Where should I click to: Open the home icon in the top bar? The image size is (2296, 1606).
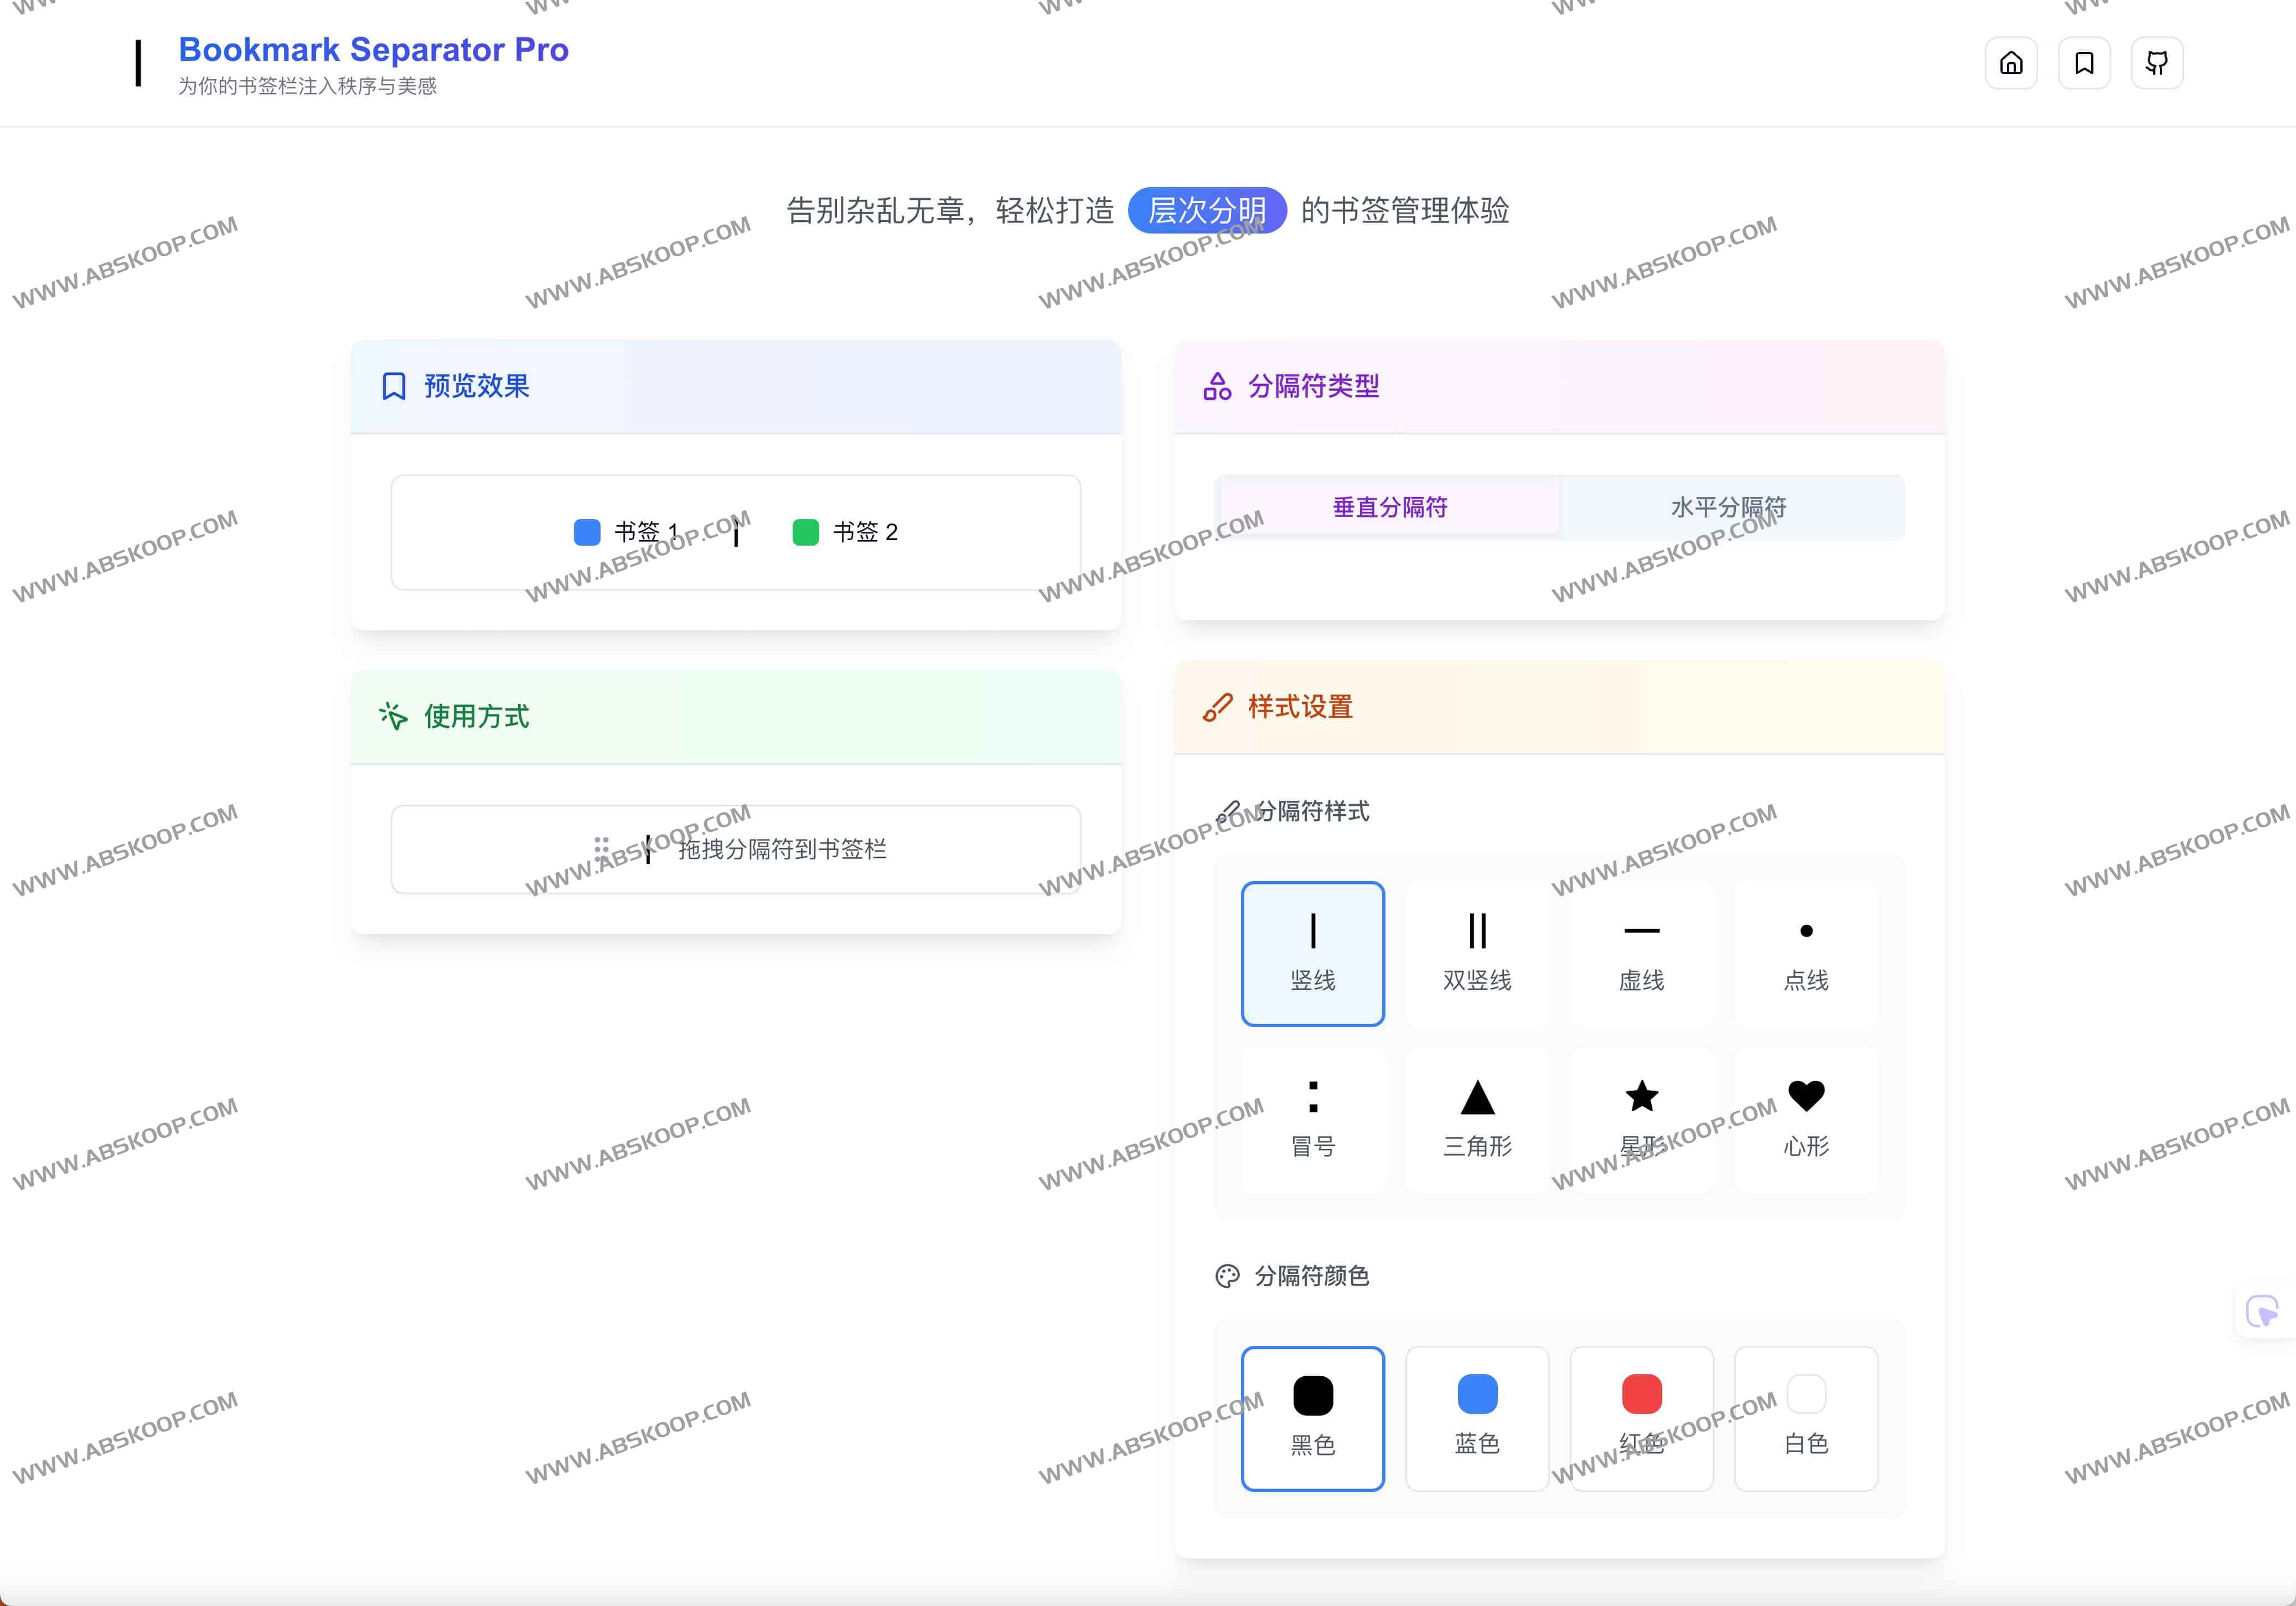point(2011,62)
